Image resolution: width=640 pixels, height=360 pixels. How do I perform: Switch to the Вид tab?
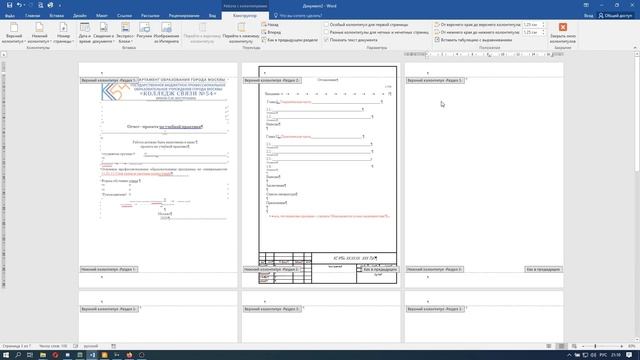[212, 16]
